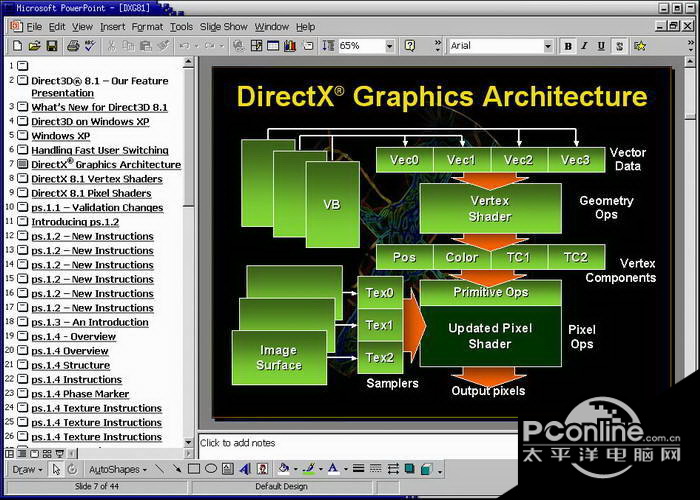Switch to Outline view button

(x=21, y=454)
